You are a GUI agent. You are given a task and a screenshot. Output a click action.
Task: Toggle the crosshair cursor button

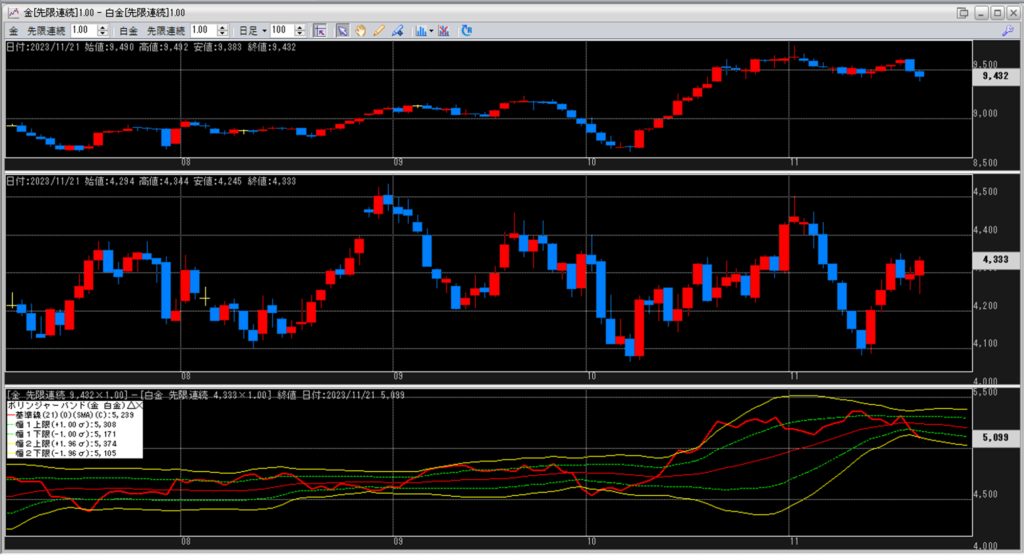320,31
